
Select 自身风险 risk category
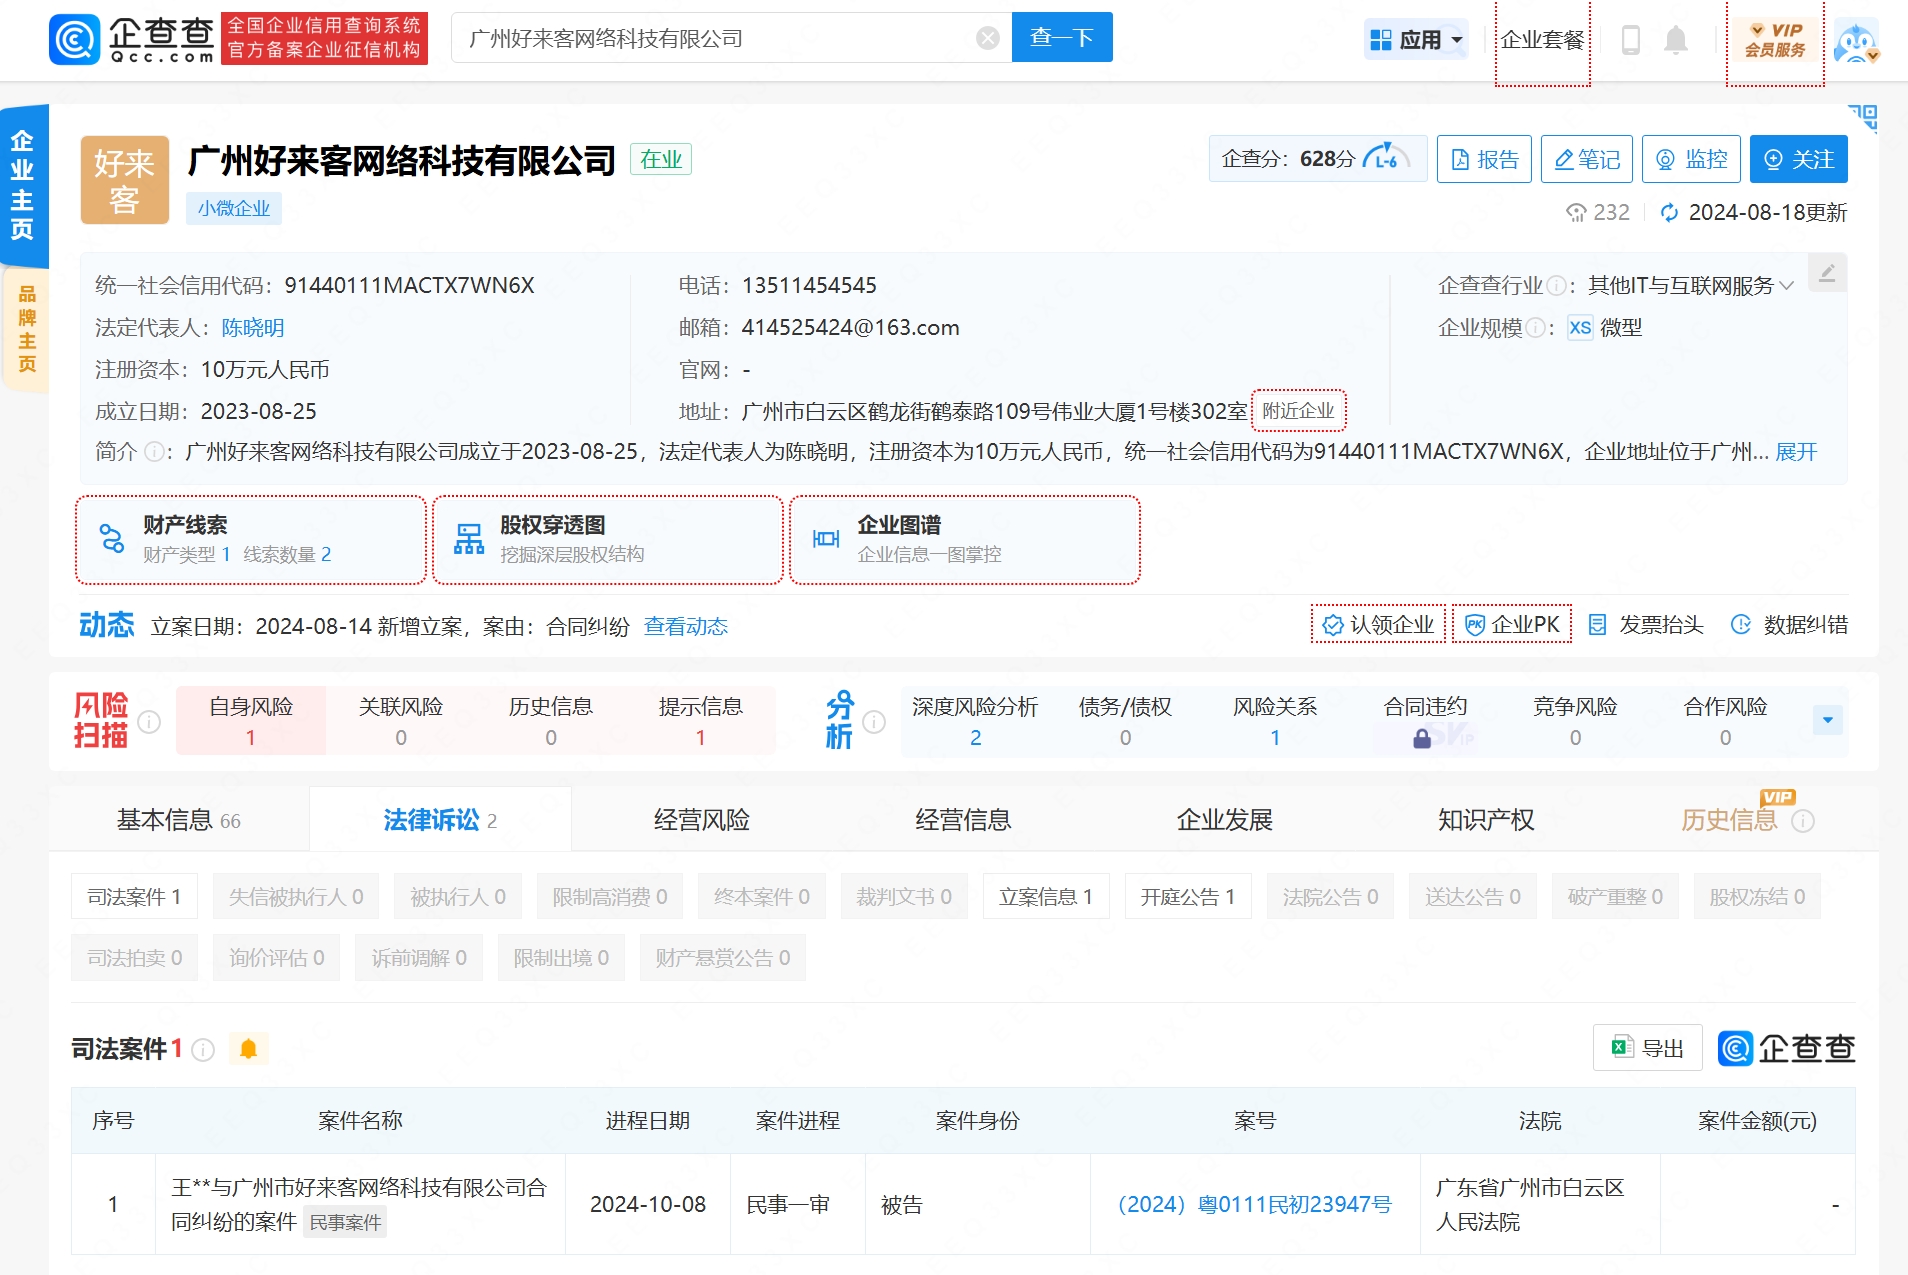click(251, 721)
